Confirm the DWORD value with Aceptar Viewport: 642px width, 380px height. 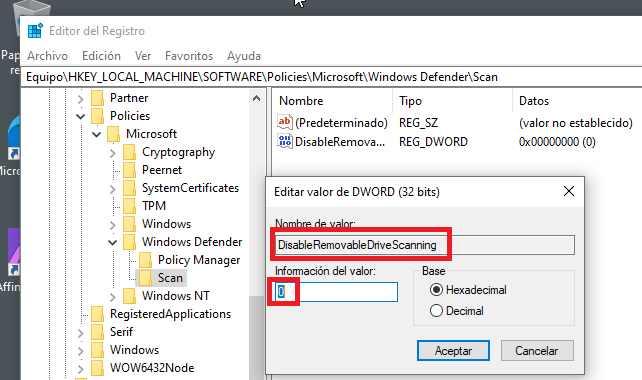[453, 351]
